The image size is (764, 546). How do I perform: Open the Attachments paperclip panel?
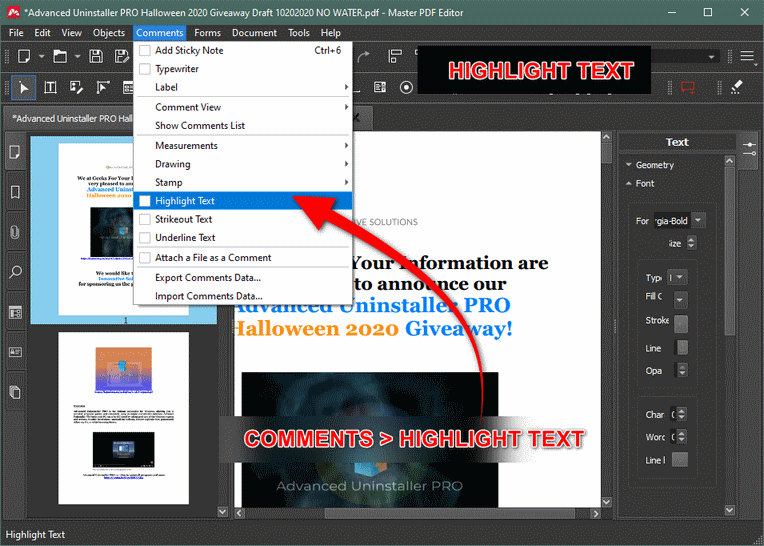point(15,232)
